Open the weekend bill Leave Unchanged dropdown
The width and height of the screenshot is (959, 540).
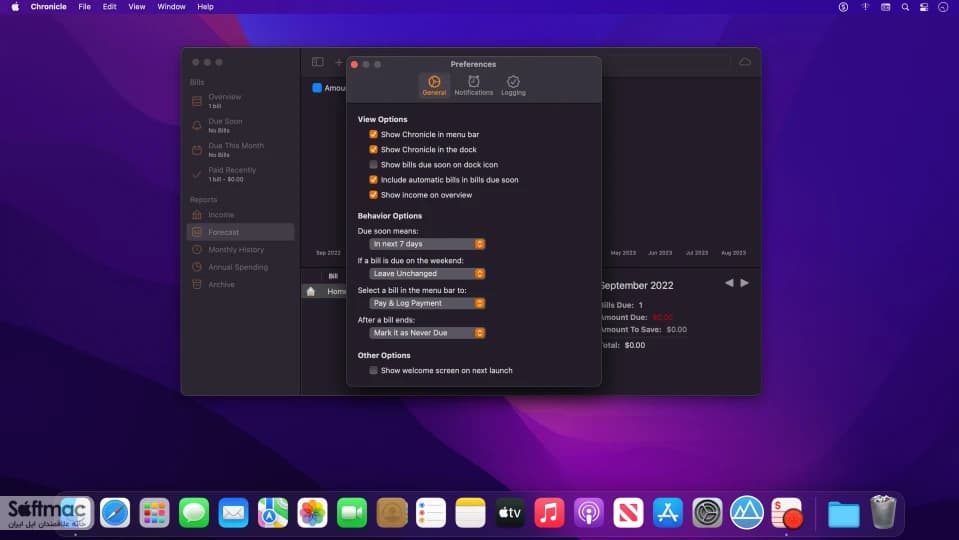[x=427, y=273]
